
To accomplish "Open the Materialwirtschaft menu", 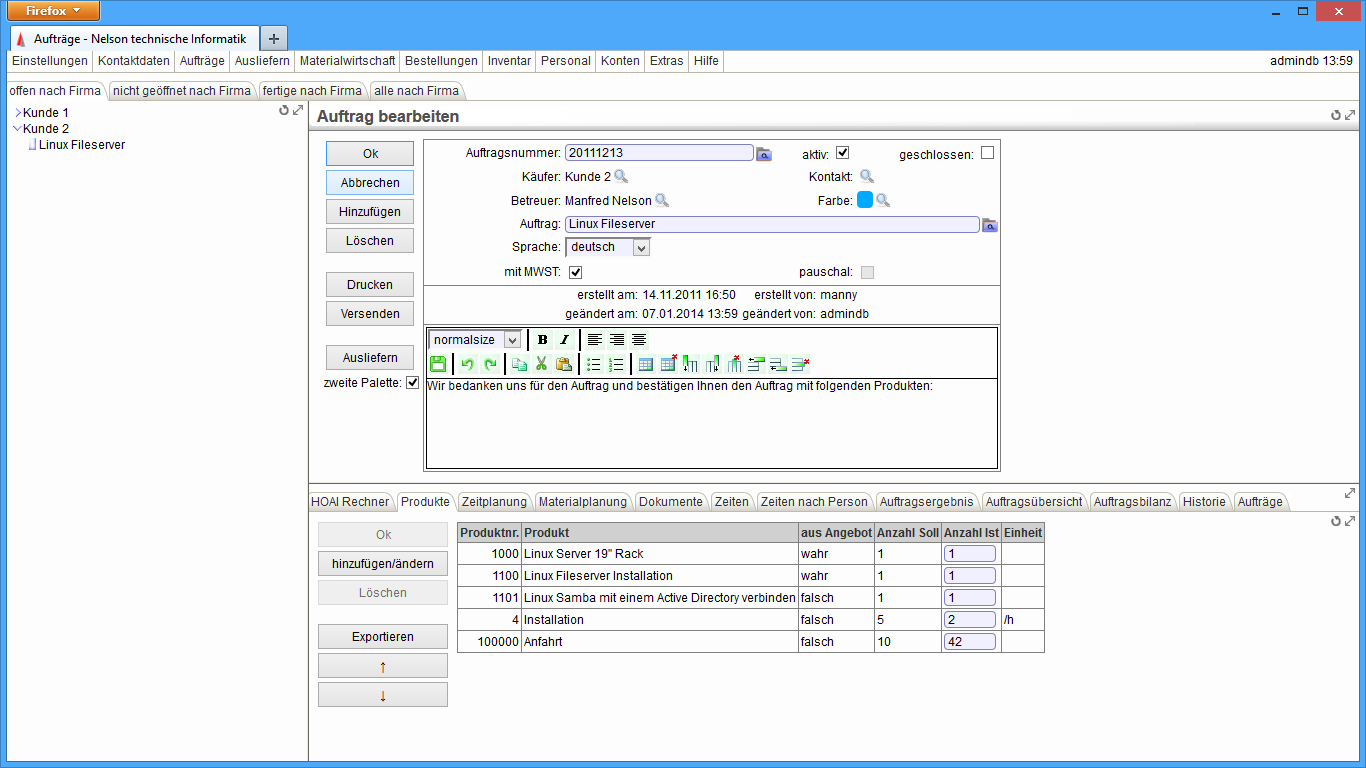I will (x=347, y=61).
